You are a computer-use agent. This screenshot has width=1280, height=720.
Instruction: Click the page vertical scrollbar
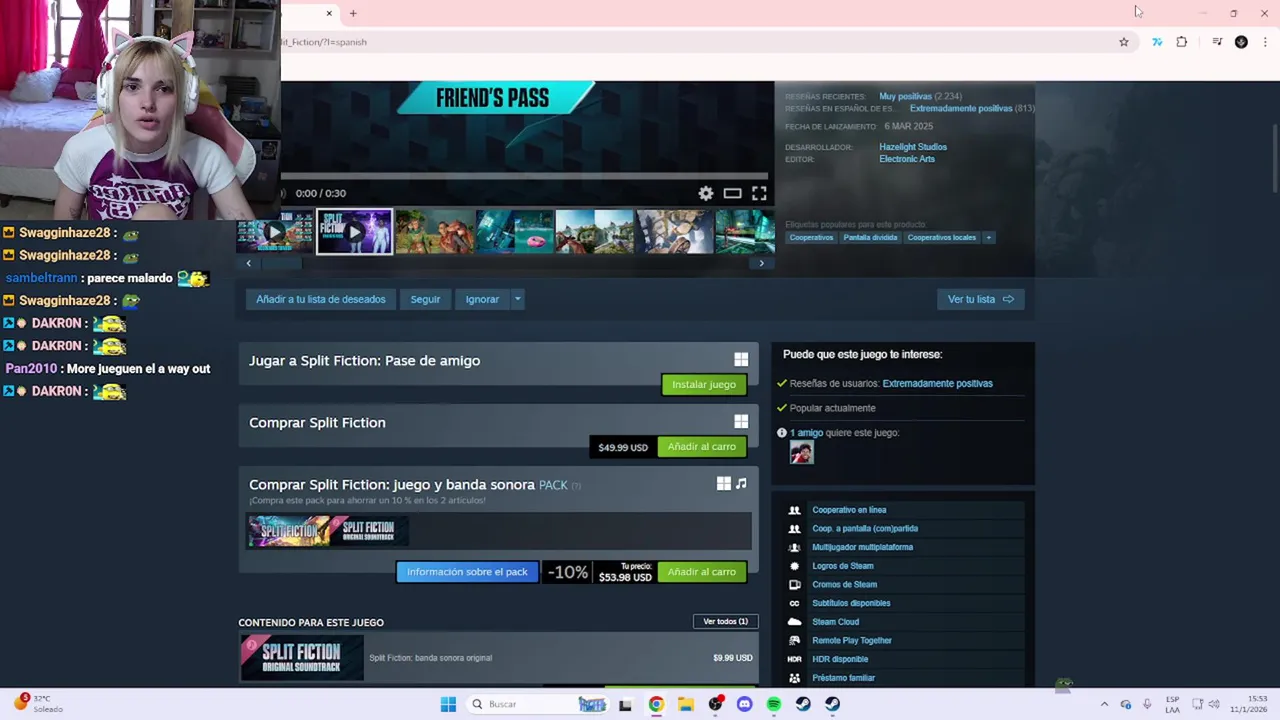(1275, 160)
